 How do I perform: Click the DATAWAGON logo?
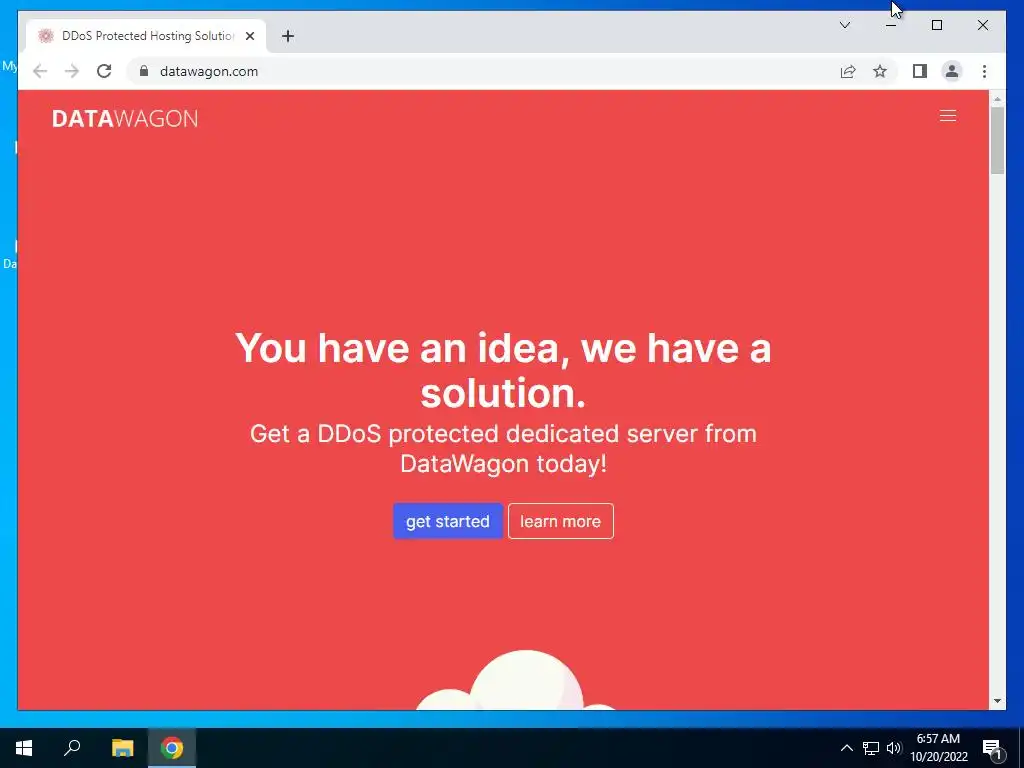[x=125, y=118]
